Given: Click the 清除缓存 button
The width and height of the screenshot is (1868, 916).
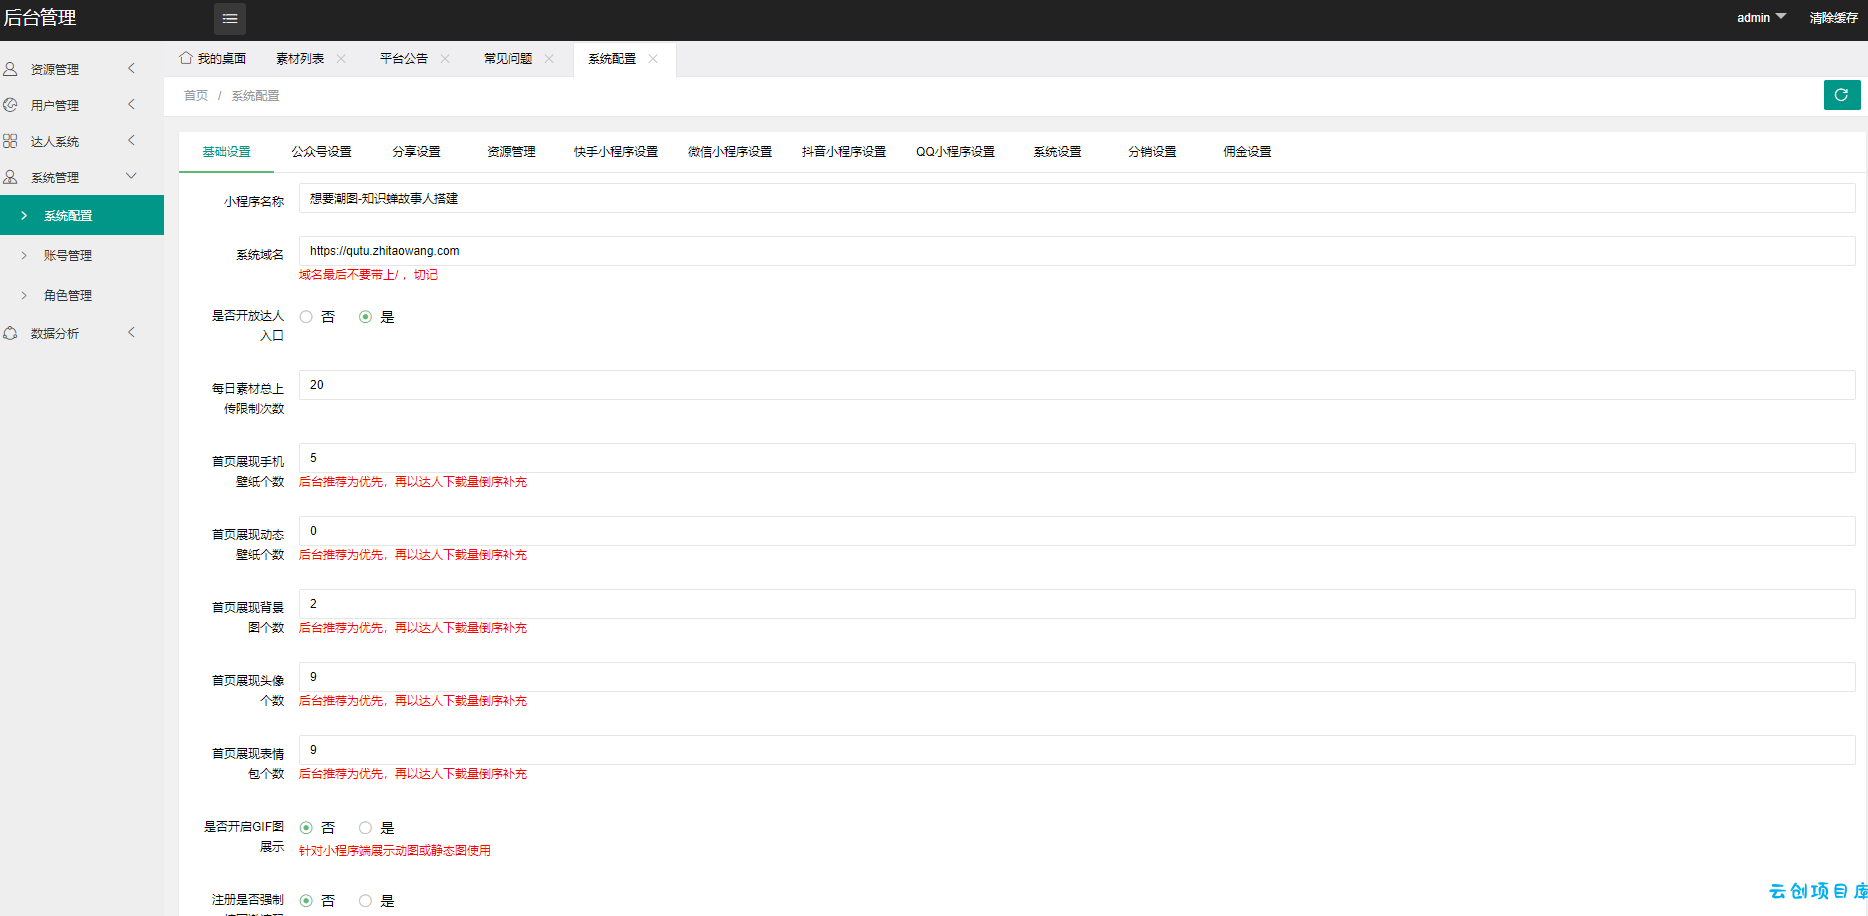Looking at the screenshot, I should coord(1833,18).
